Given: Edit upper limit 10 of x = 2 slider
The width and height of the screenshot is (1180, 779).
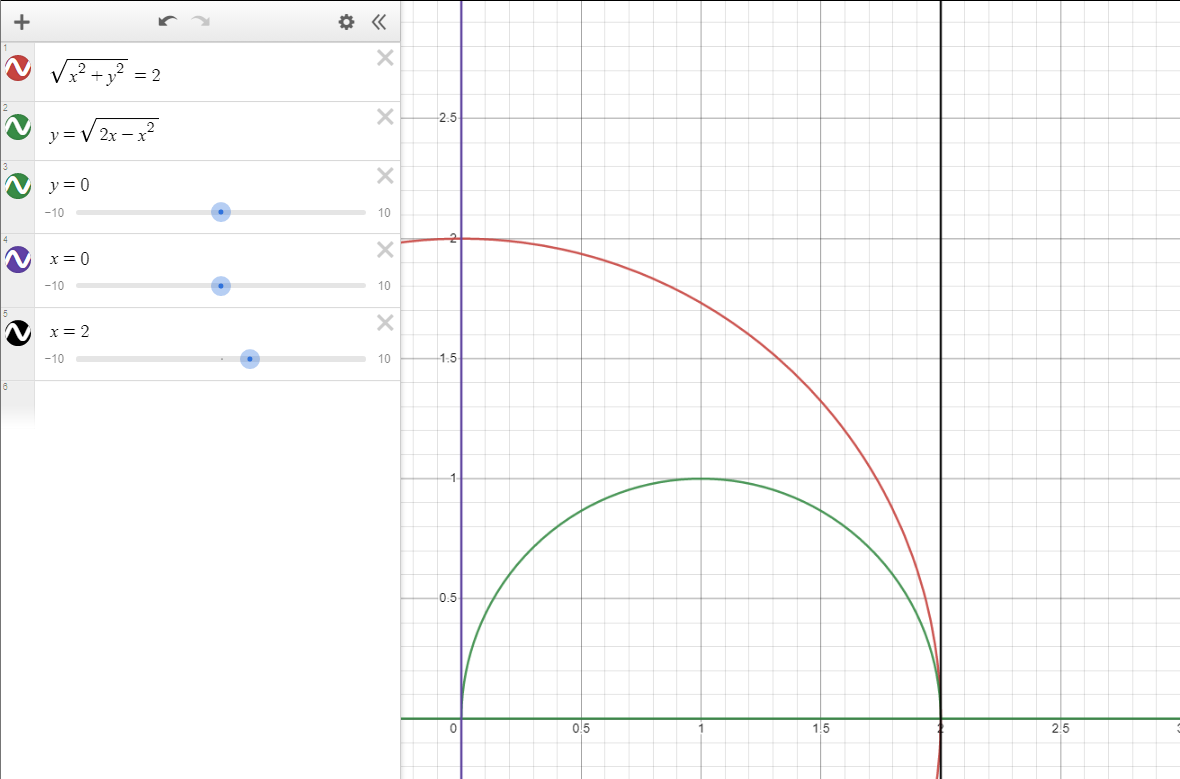Looking at the screenshot, I should [x=385, y=359].
